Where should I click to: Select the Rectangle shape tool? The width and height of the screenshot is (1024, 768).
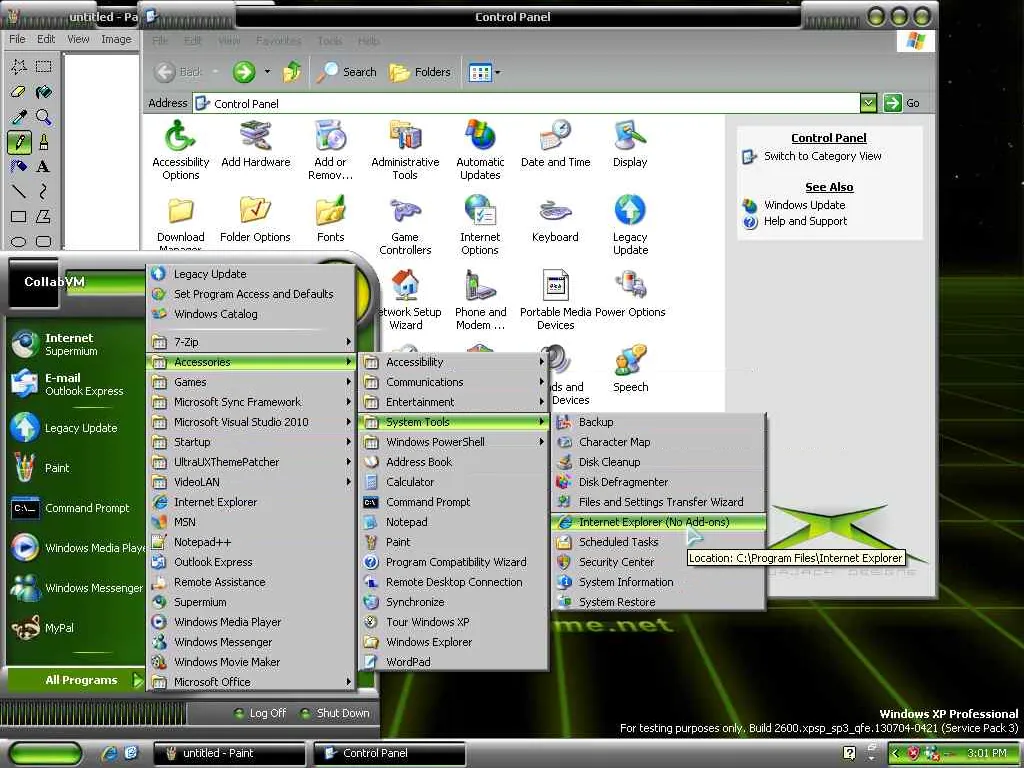tap(19, 216)
